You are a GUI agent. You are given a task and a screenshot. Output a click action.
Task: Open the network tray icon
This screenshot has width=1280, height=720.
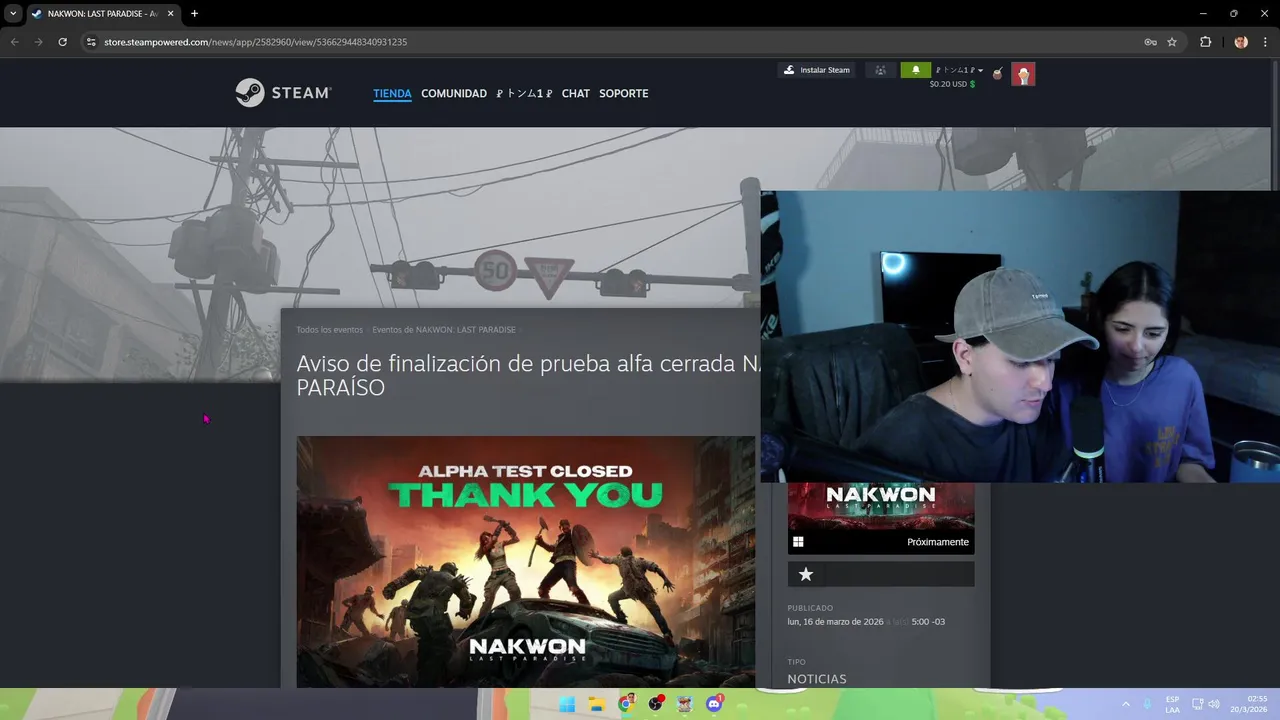pos(1198,704)
